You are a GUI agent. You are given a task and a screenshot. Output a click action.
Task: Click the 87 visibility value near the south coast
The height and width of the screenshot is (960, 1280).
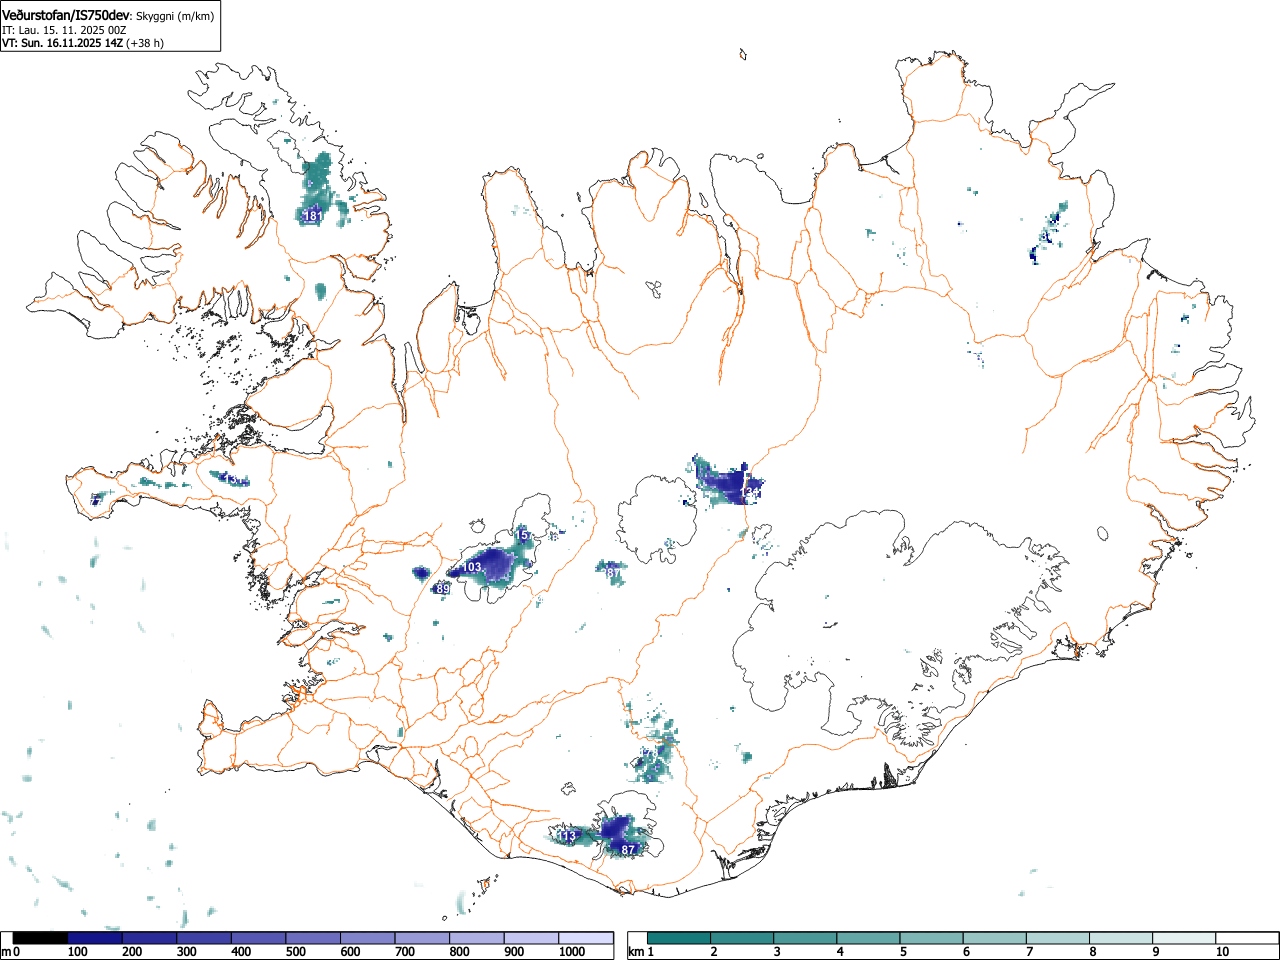(x=628, y=849)
